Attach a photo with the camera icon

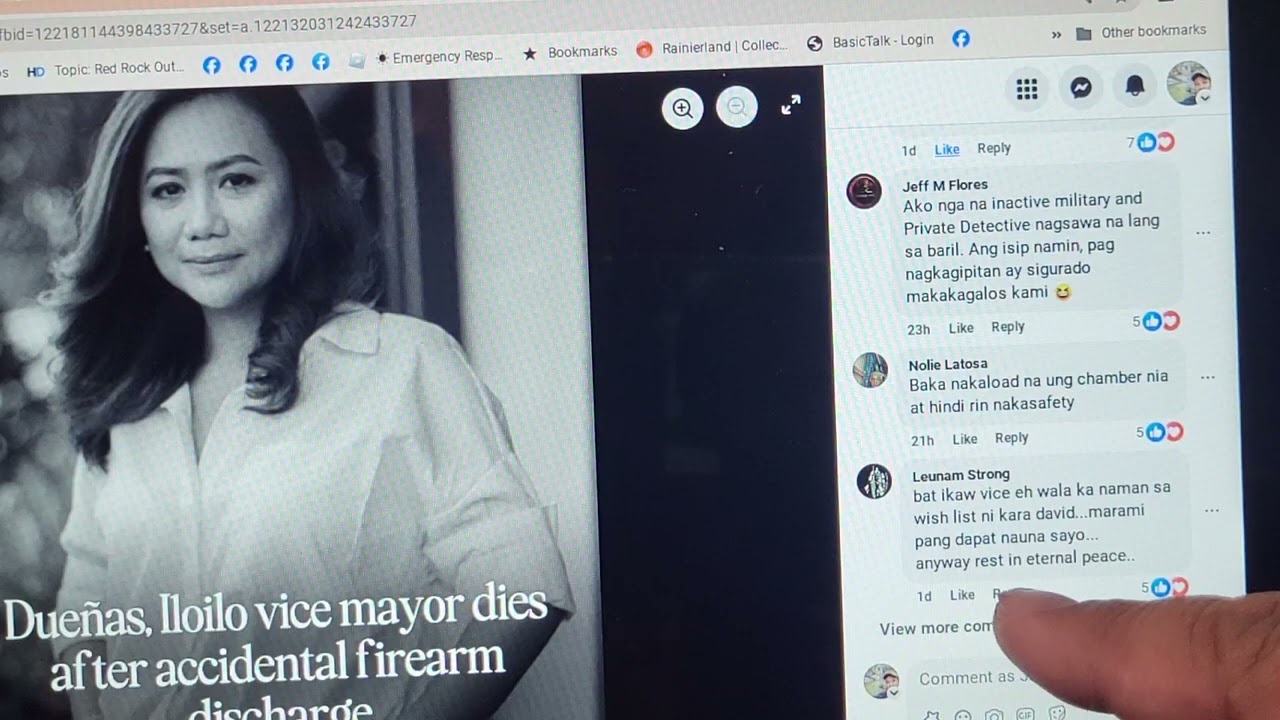(994, 715)
